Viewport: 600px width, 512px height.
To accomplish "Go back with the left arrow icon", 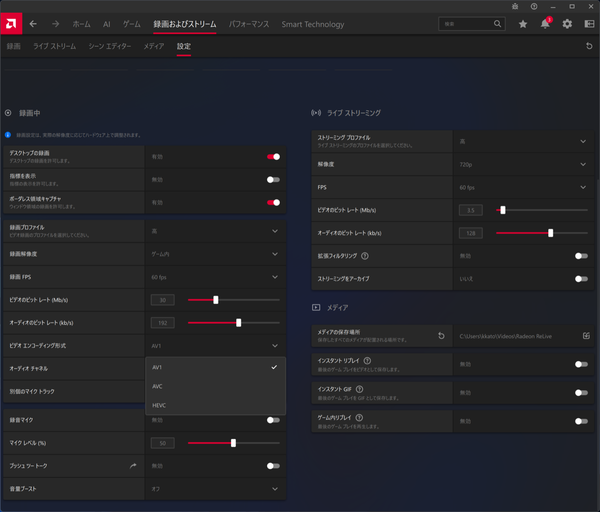I will 33,24.
